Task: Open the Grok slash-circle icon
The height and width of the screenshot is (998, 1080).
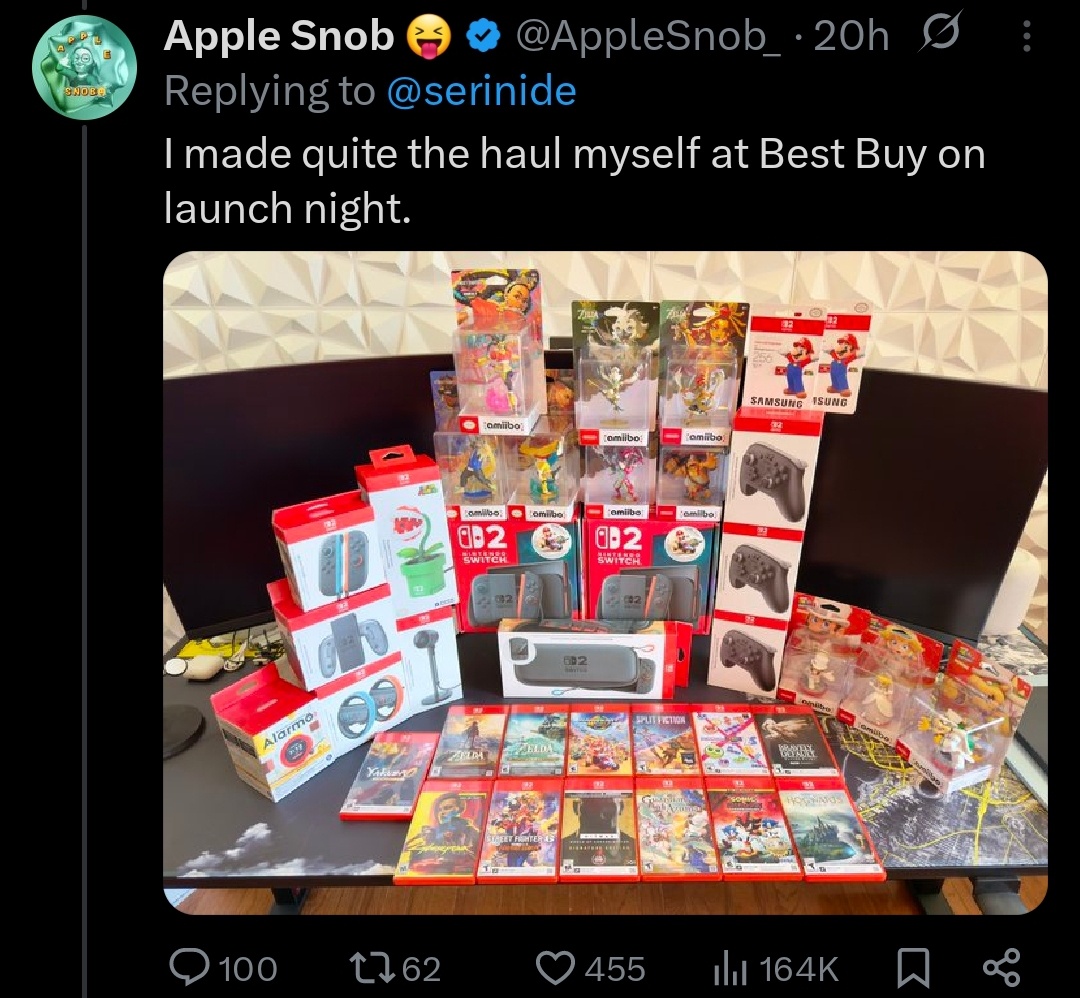Action: (x=937, y=34)
